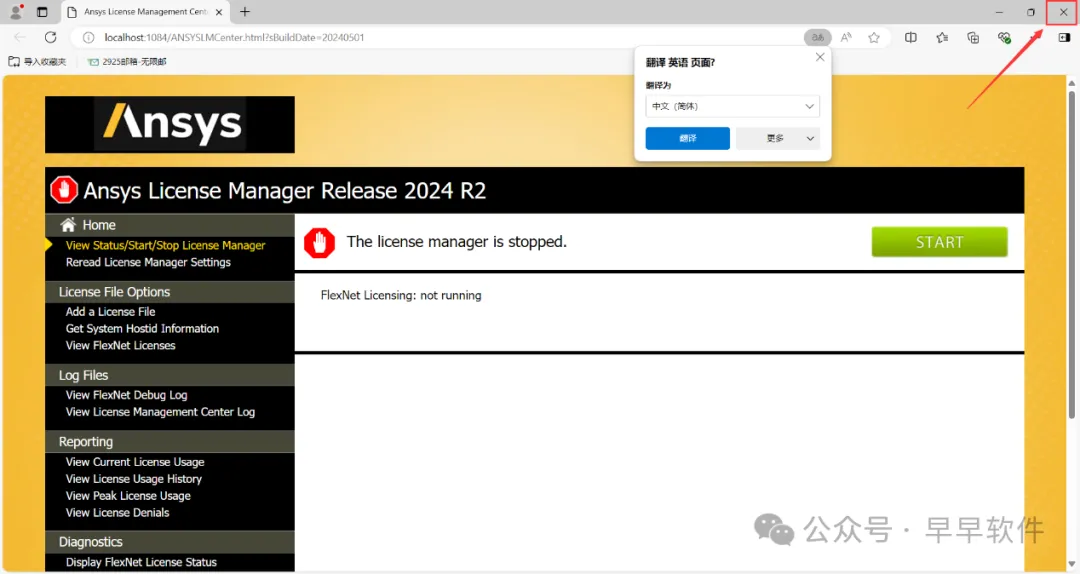The image size is (1080, 574).
Task: Click the blue Translate button
Action: (x=687, y=138)
